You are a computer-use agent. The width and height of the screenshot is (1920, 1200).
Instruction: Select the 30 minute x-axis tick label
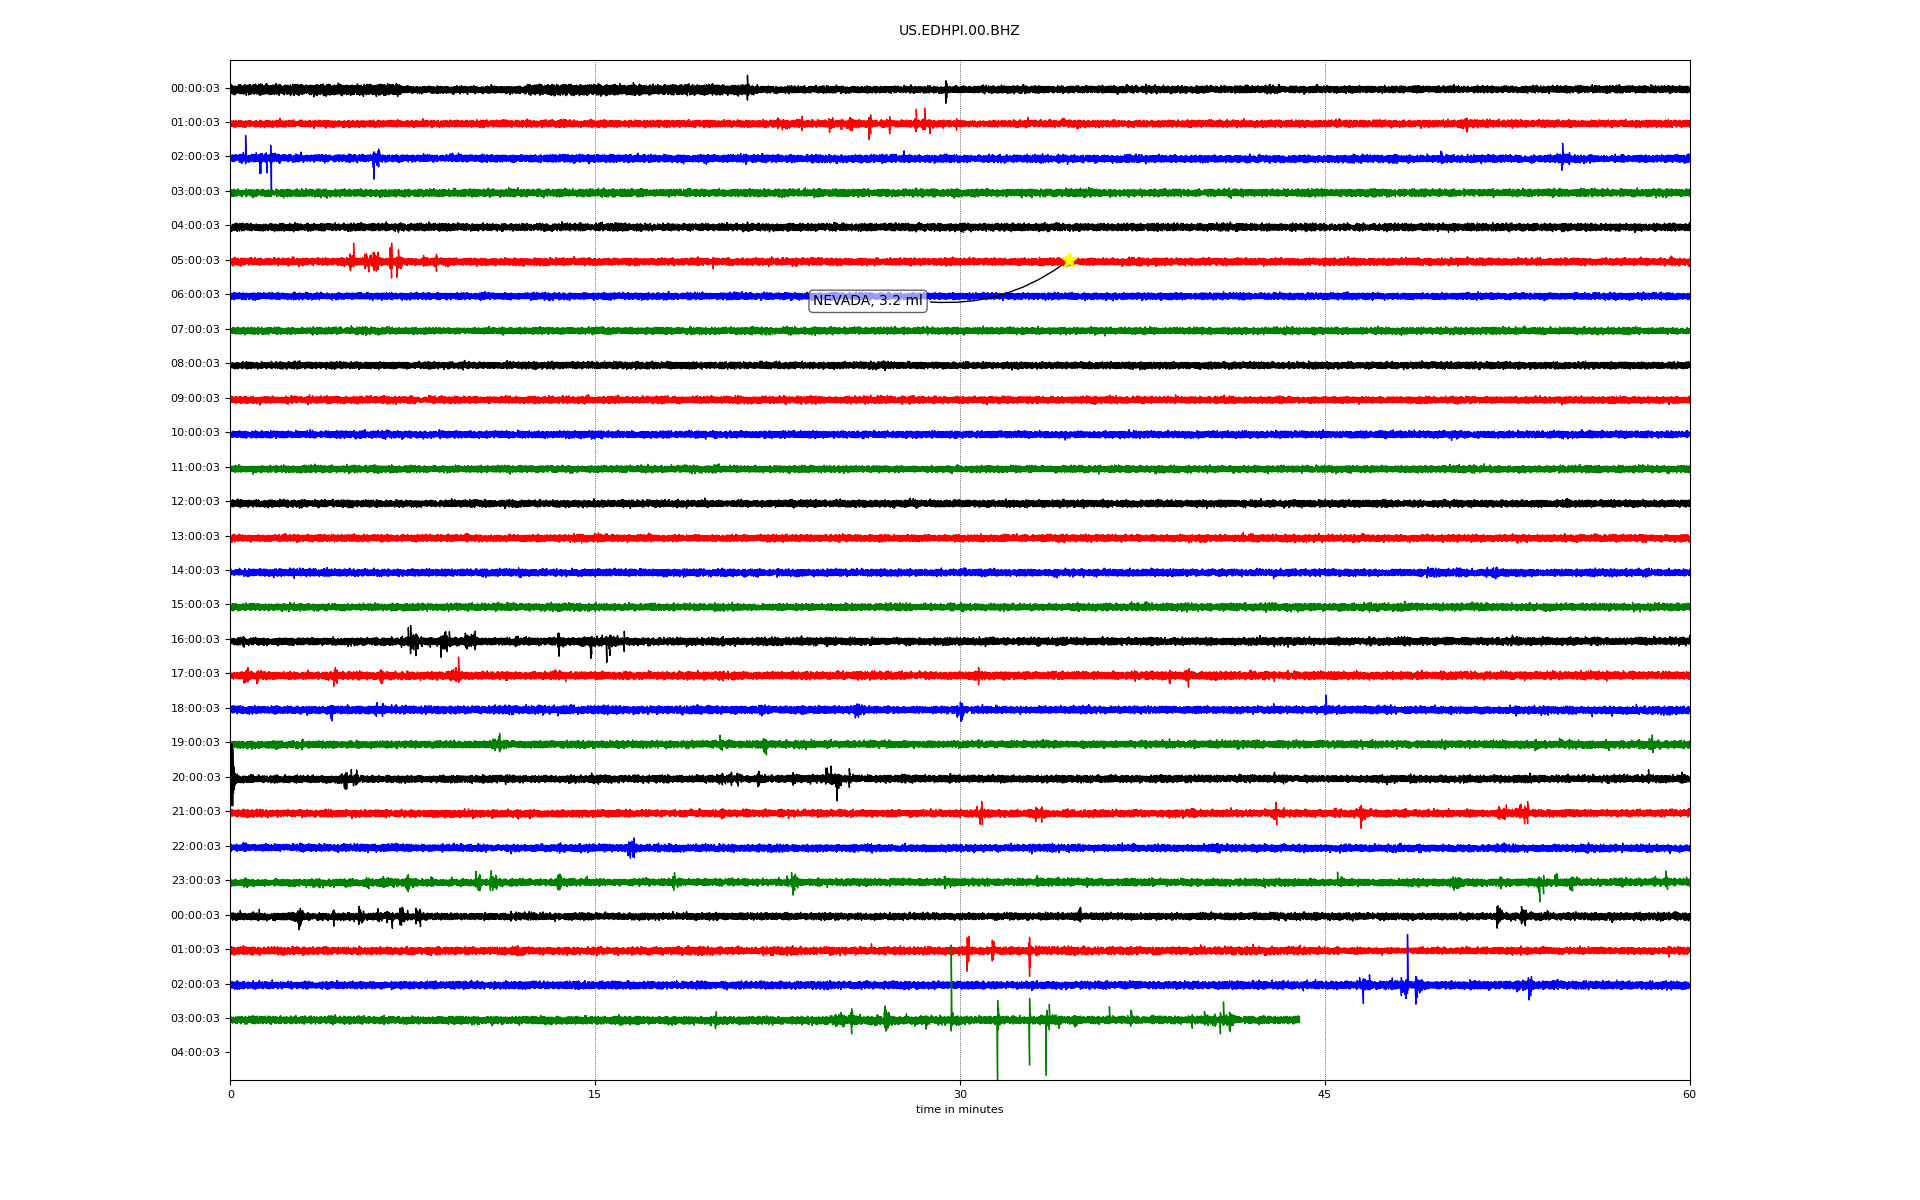960,1094
